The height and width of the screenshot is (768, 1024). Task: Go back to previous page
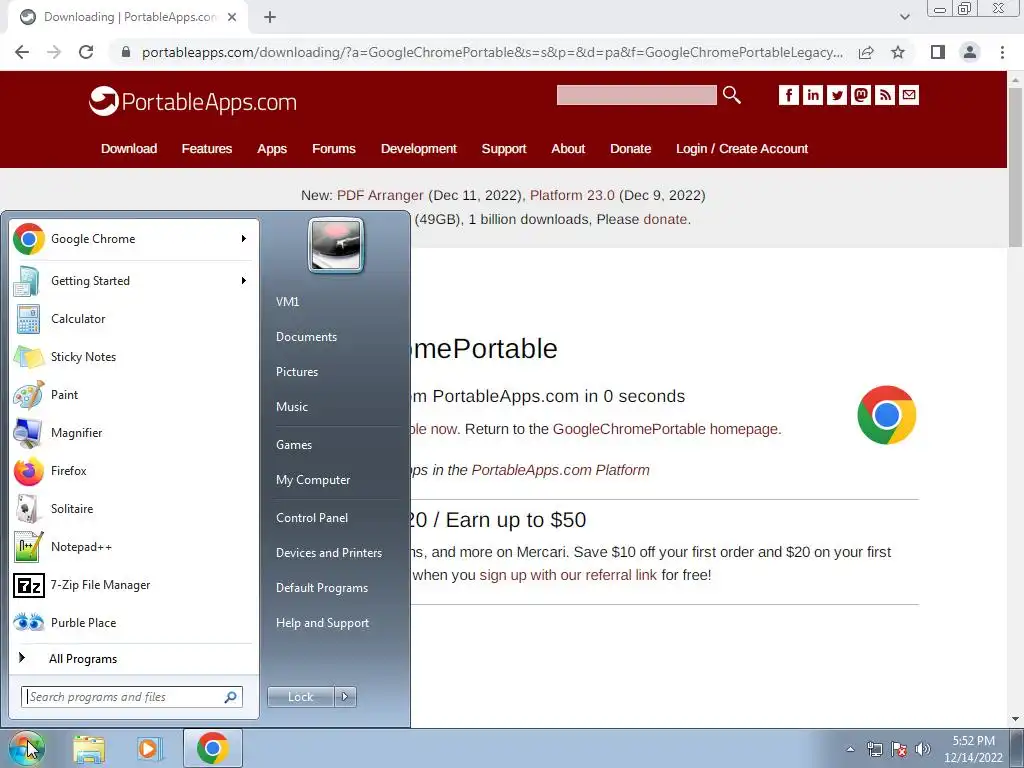point(22,52)
